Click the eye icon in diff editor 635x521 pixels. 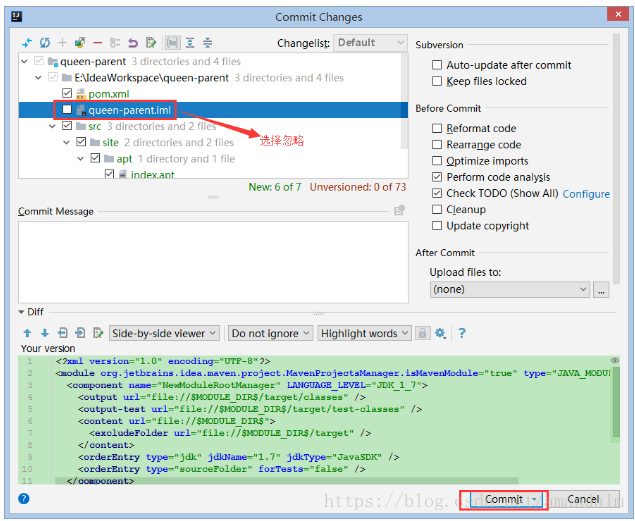(x=614, y=360)
